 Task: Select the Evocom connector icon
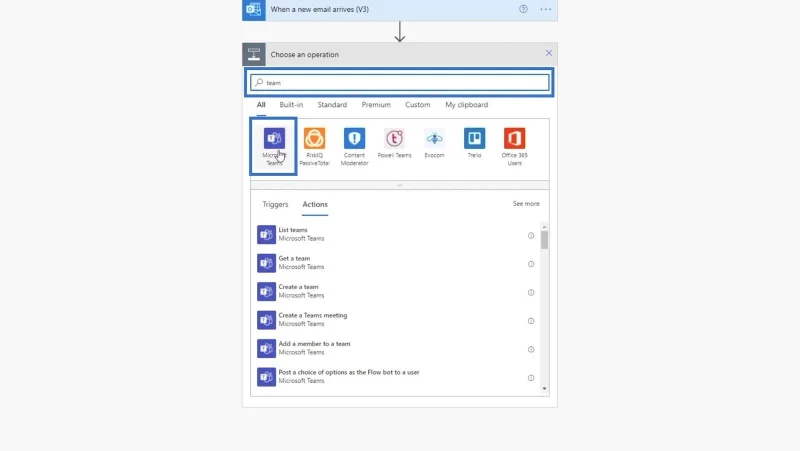(x=434, y=138)
